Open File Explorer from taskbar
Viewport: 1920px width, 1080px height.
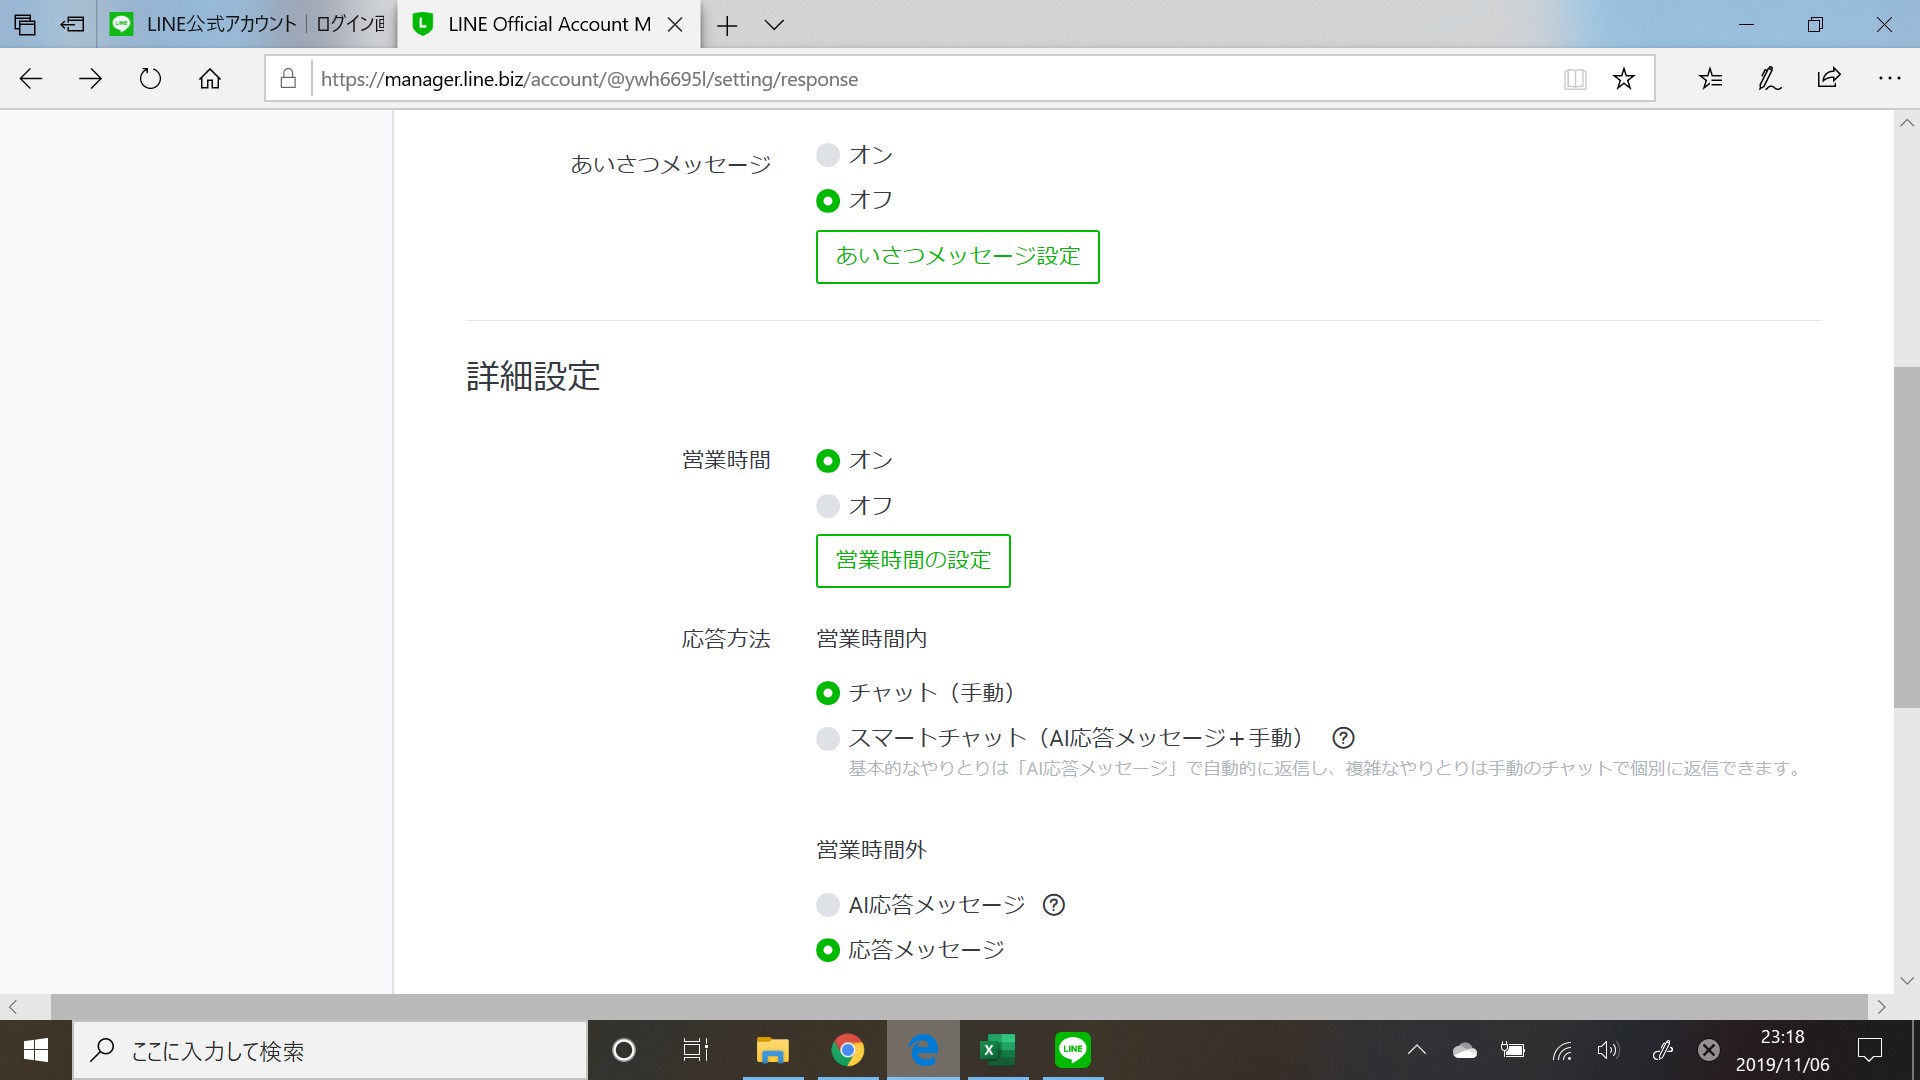tap(772, 1050)
